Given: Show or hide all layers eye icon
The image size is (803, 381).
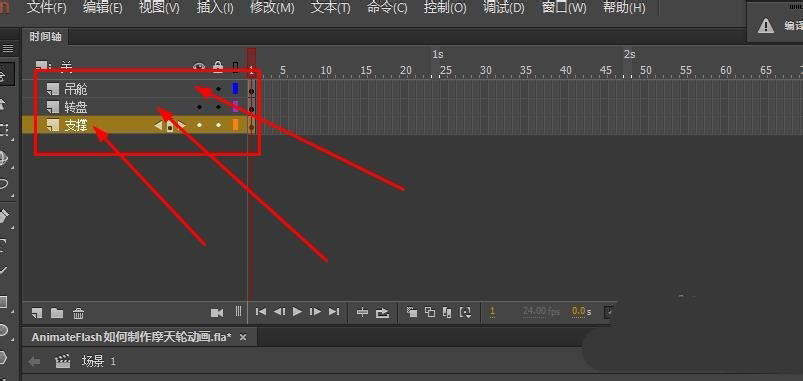Looking at the screenshot, I should (x=199, y=67).
